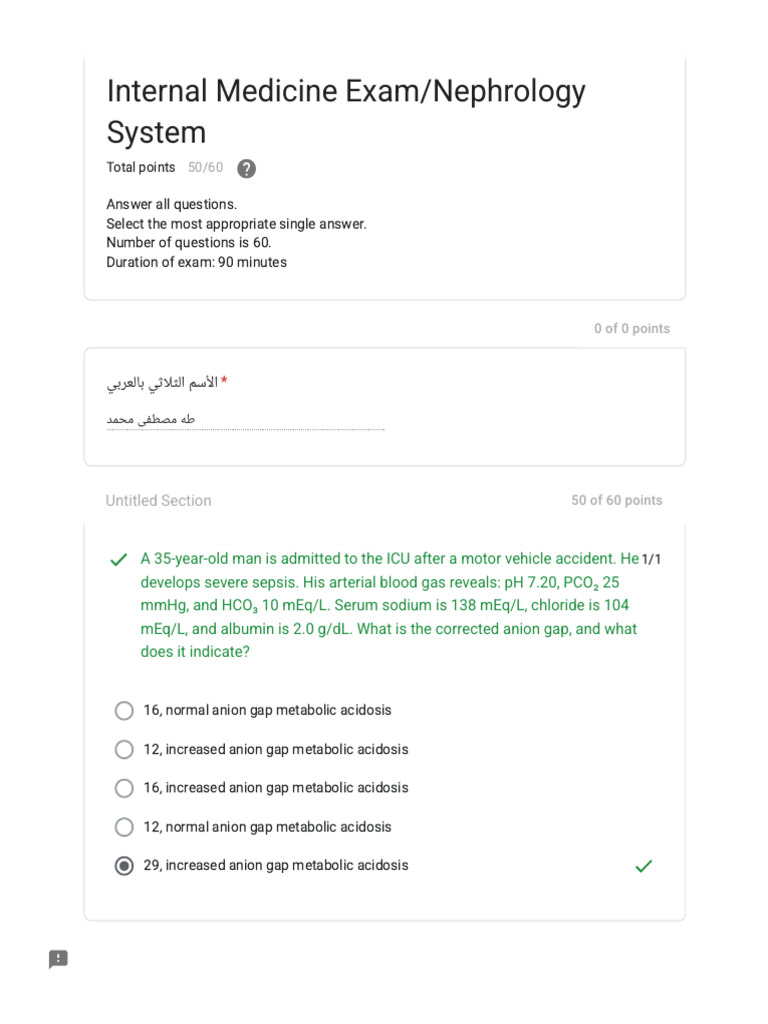The image size is (768, 1024).
Task: Select radio for 12, normal anion gap
Action: pos(124,827)
